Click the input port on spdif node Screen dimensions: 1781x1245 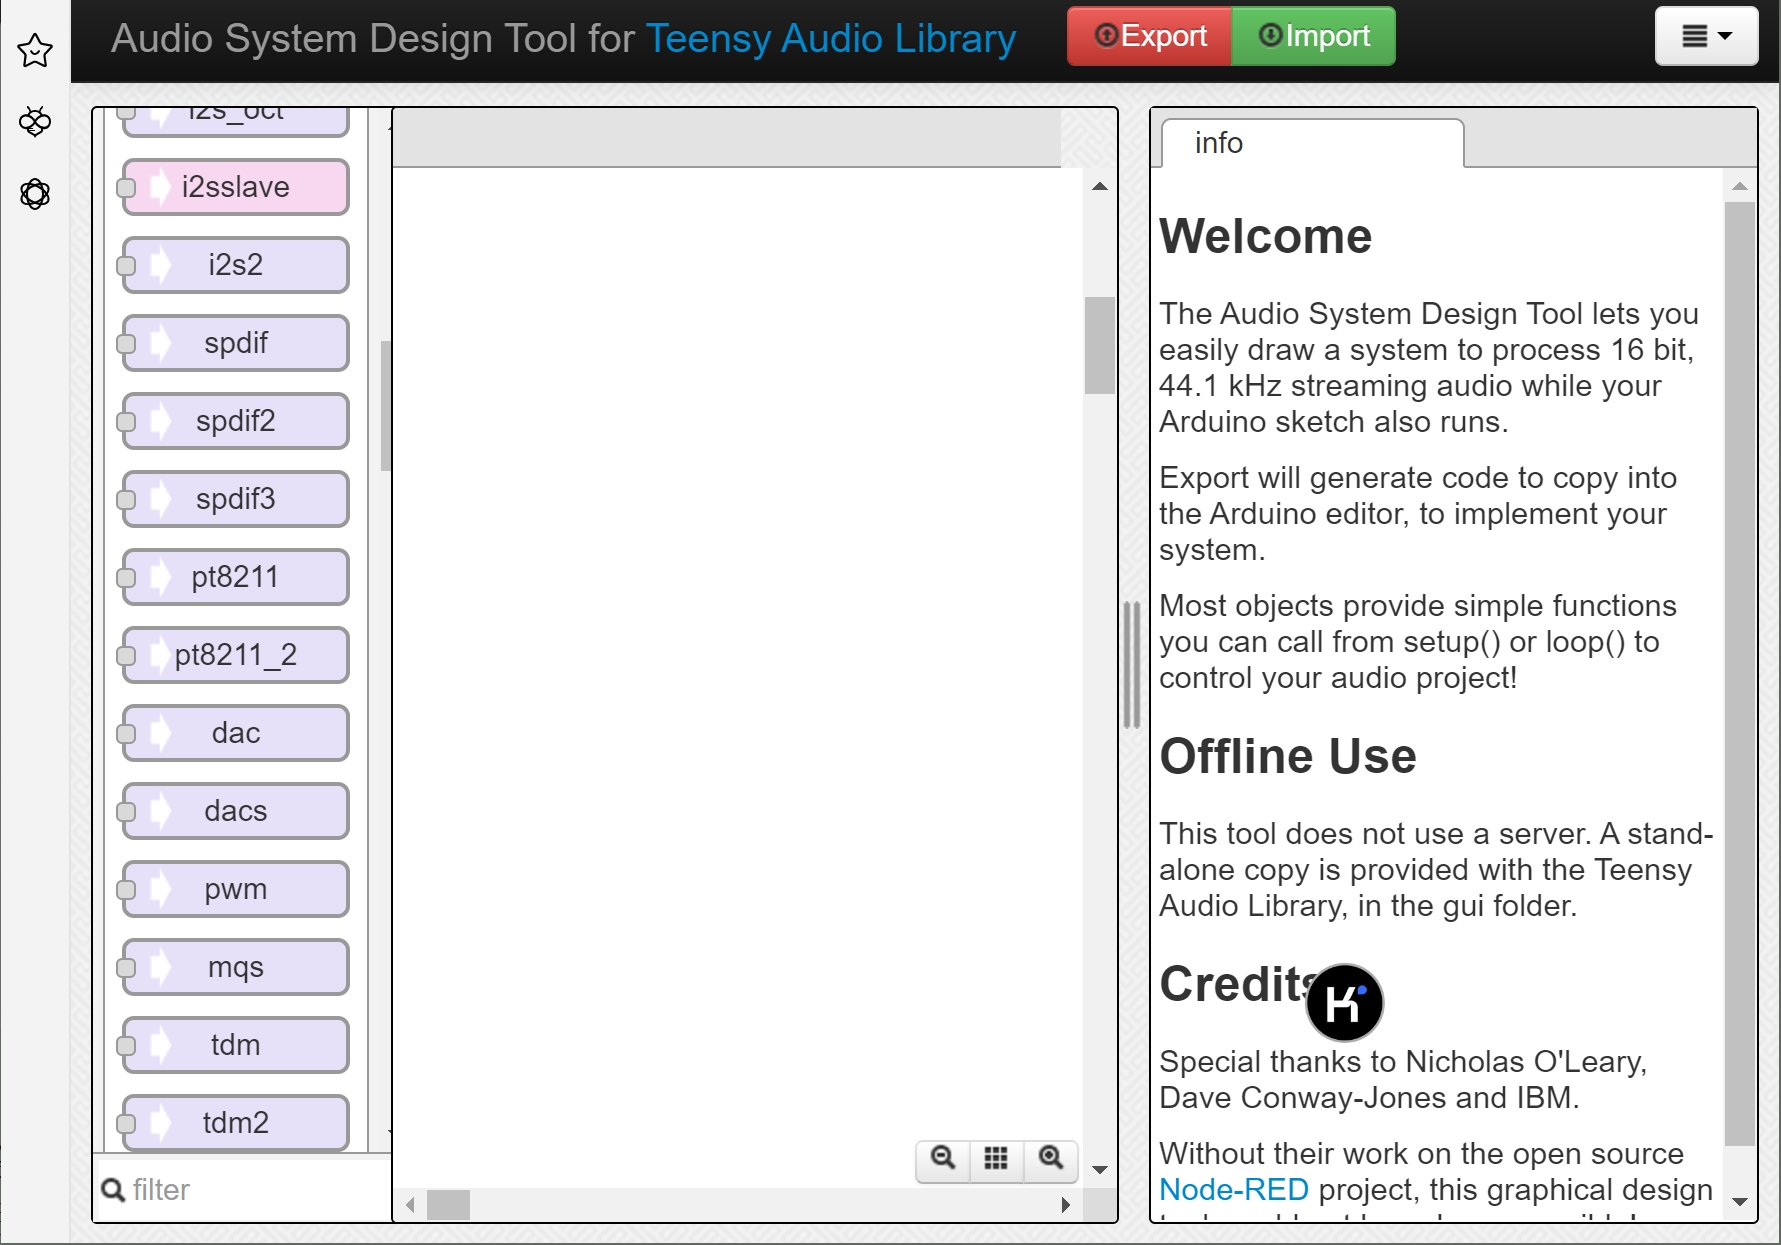tap(127, 343)
